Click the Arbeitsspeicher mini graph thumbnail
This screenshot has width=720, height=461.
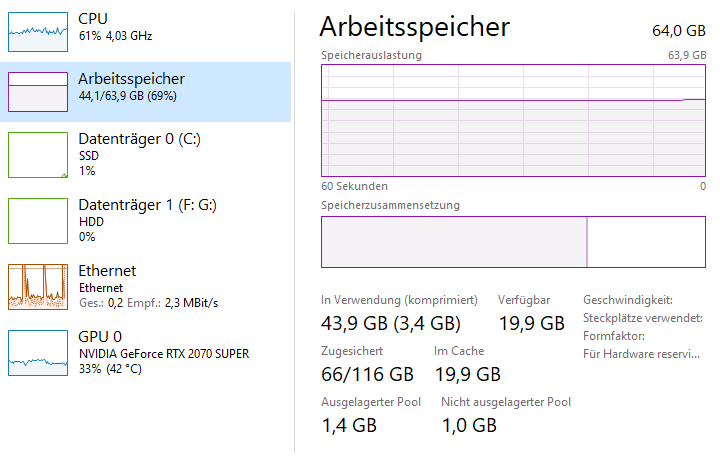(x=38, y=92)
